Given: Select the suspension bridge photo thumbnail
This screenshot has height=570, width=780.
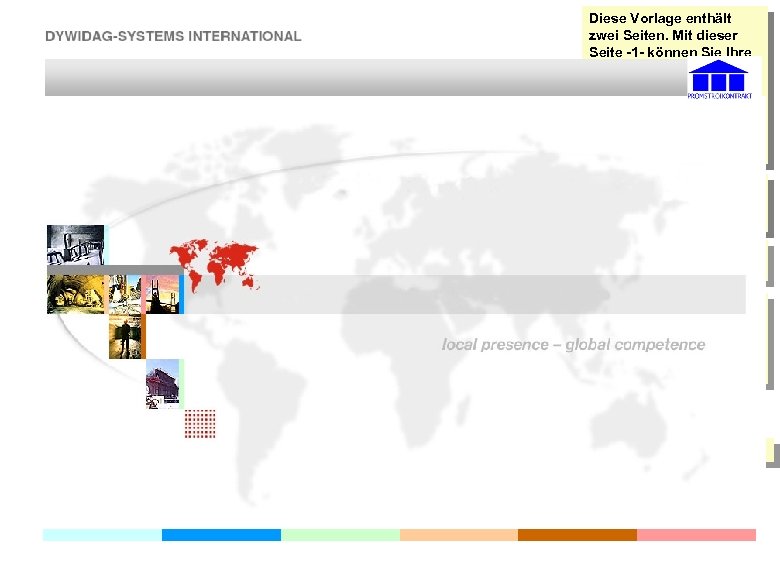Looking at the screenshot, I should (x=163, y=294).
